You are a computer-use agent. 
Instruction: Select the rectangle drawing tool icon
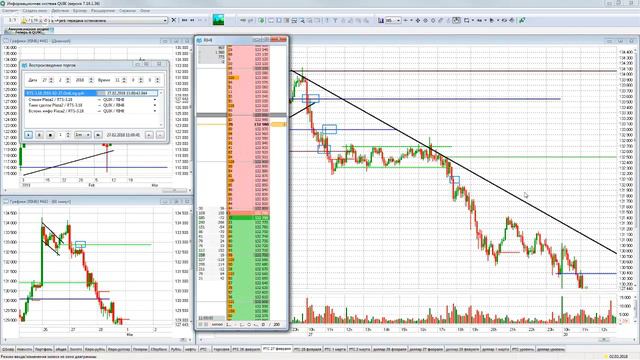[467, 20]
